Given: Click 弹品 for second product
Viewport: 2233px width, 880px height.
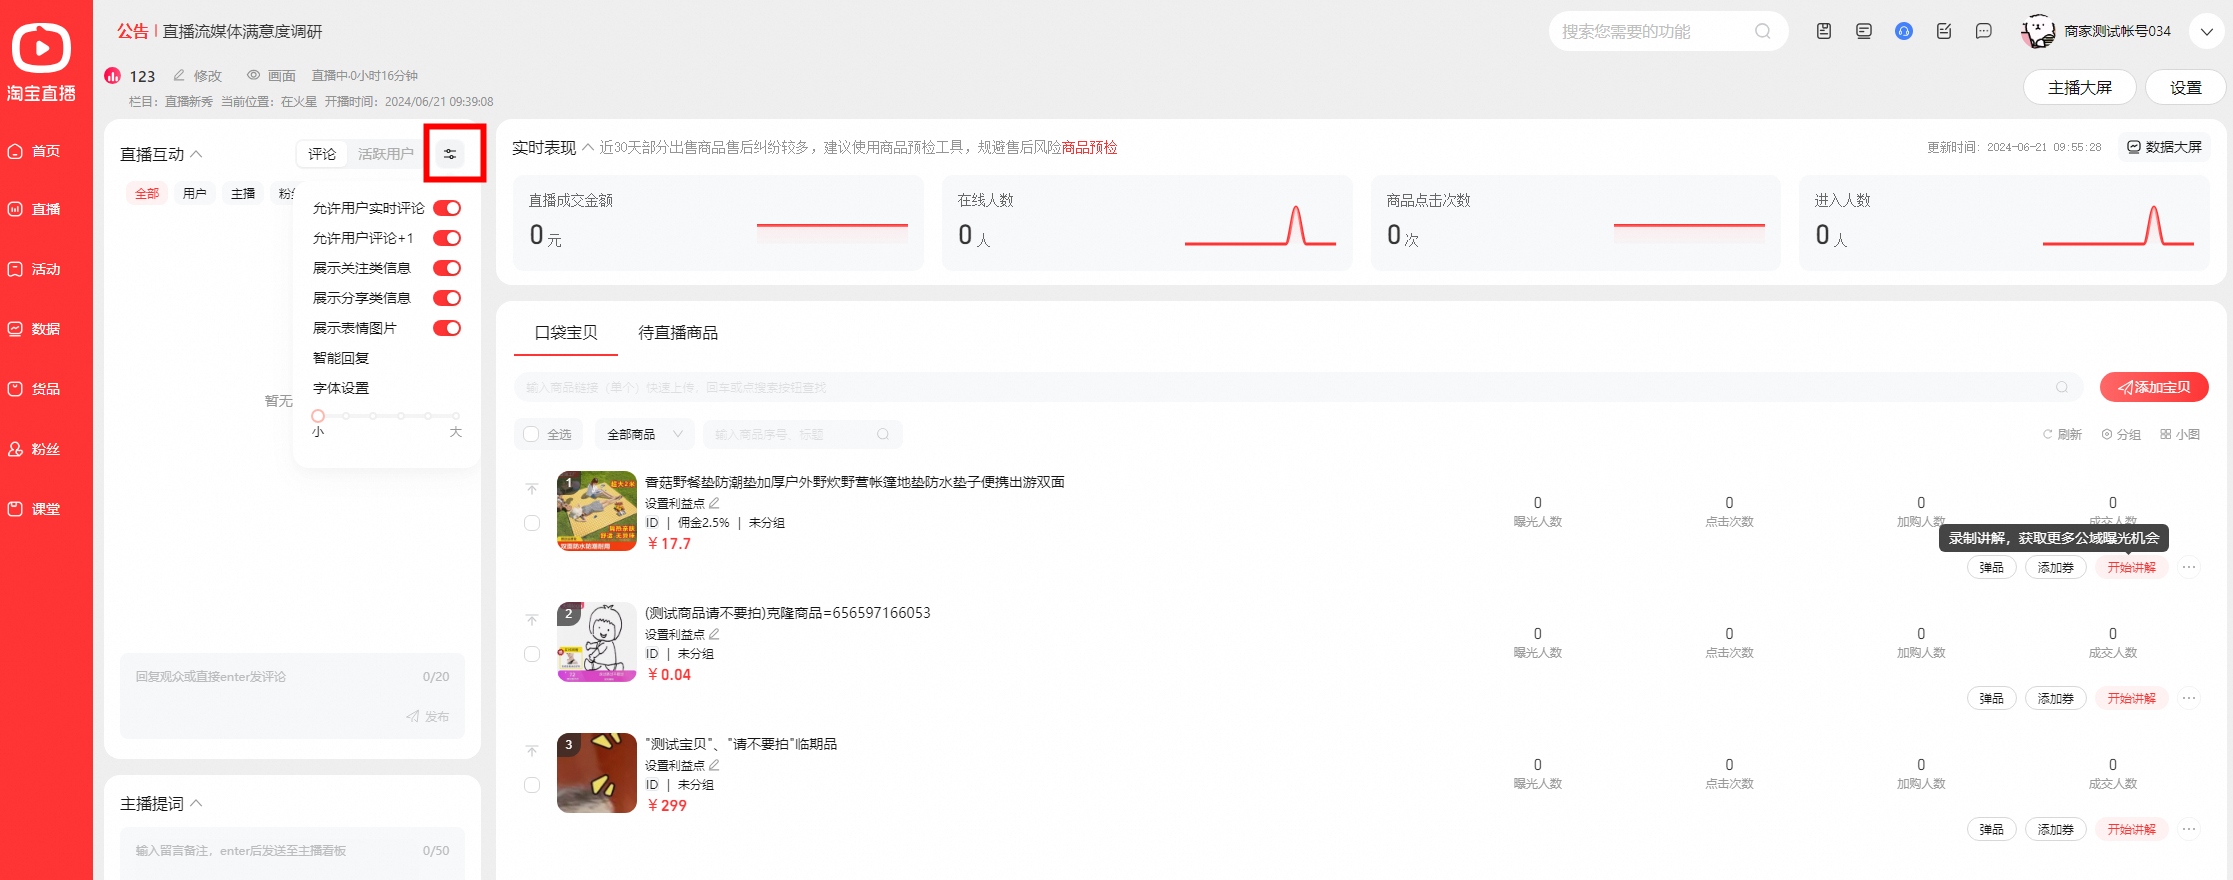Looking at the screenshot, I should 1991,698.
